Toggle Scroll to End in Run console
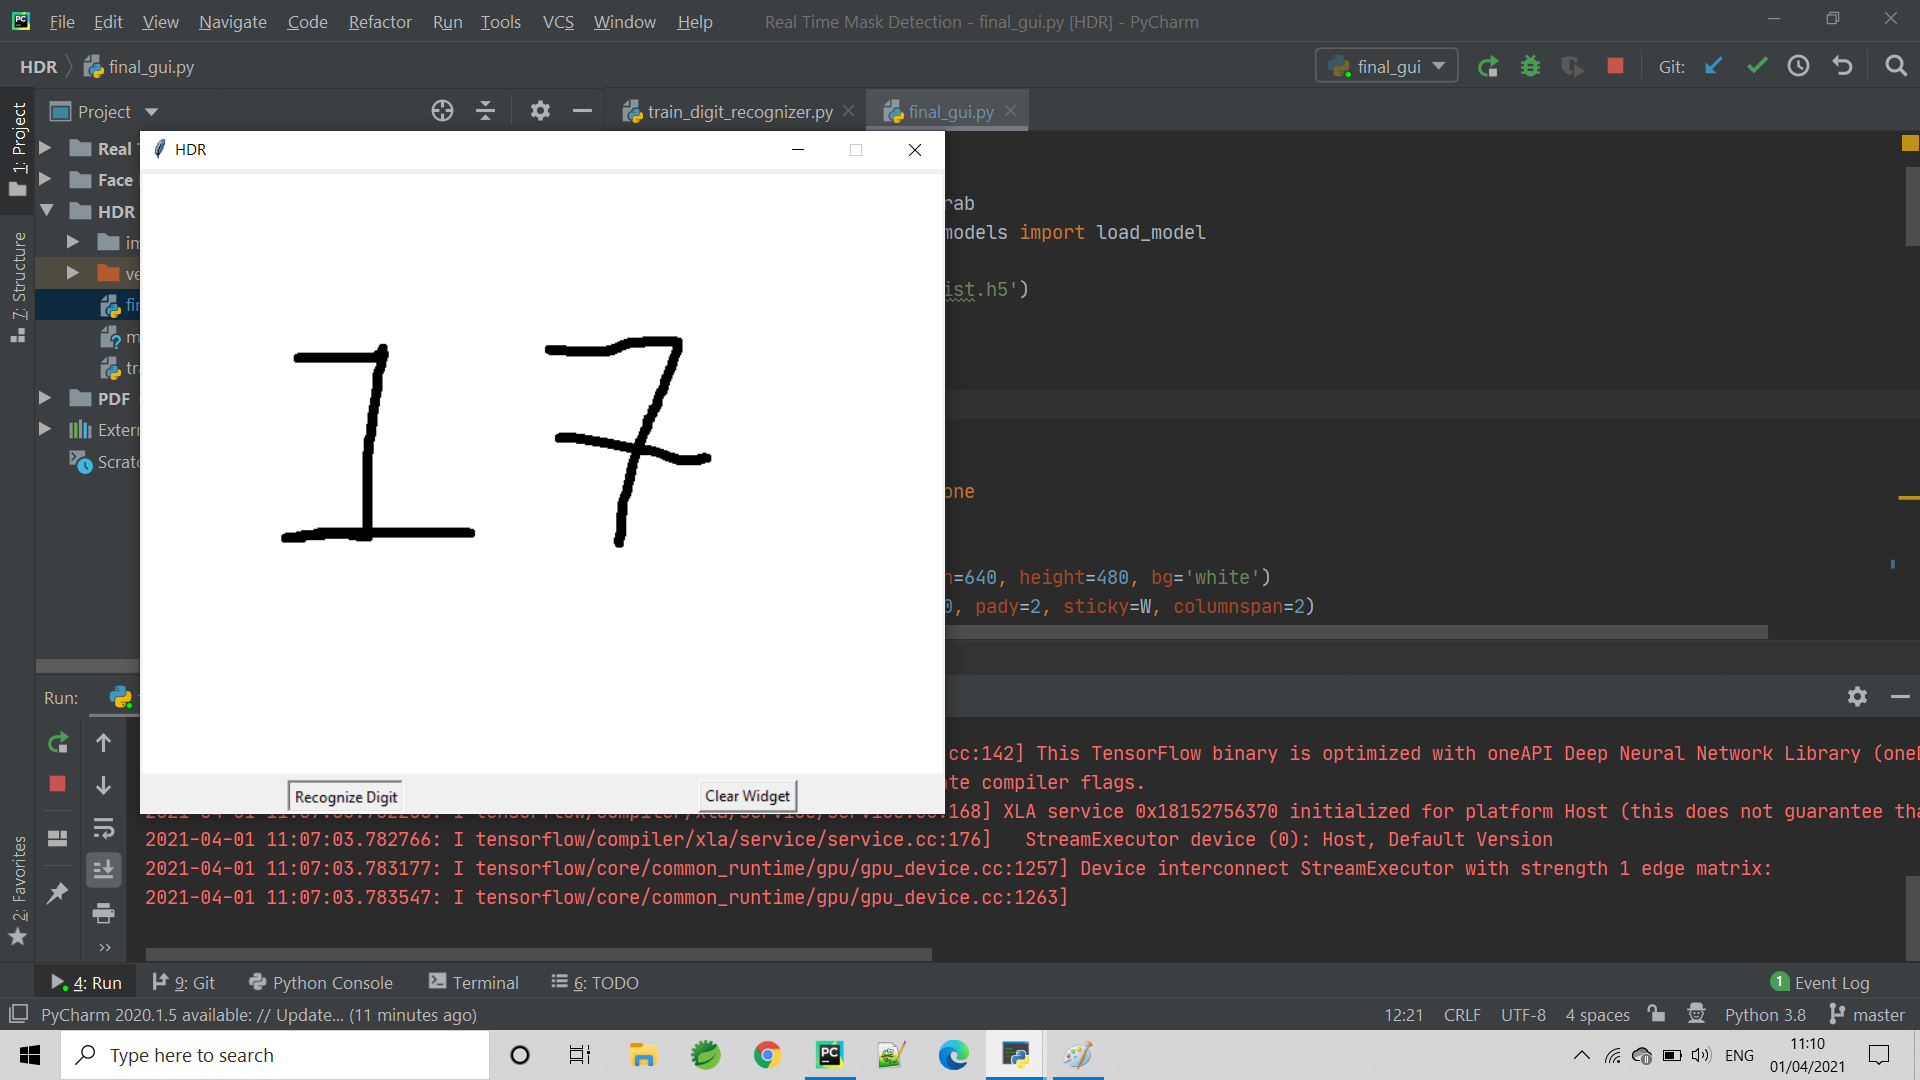The image size is (1920, 1080). coord(103,870)
